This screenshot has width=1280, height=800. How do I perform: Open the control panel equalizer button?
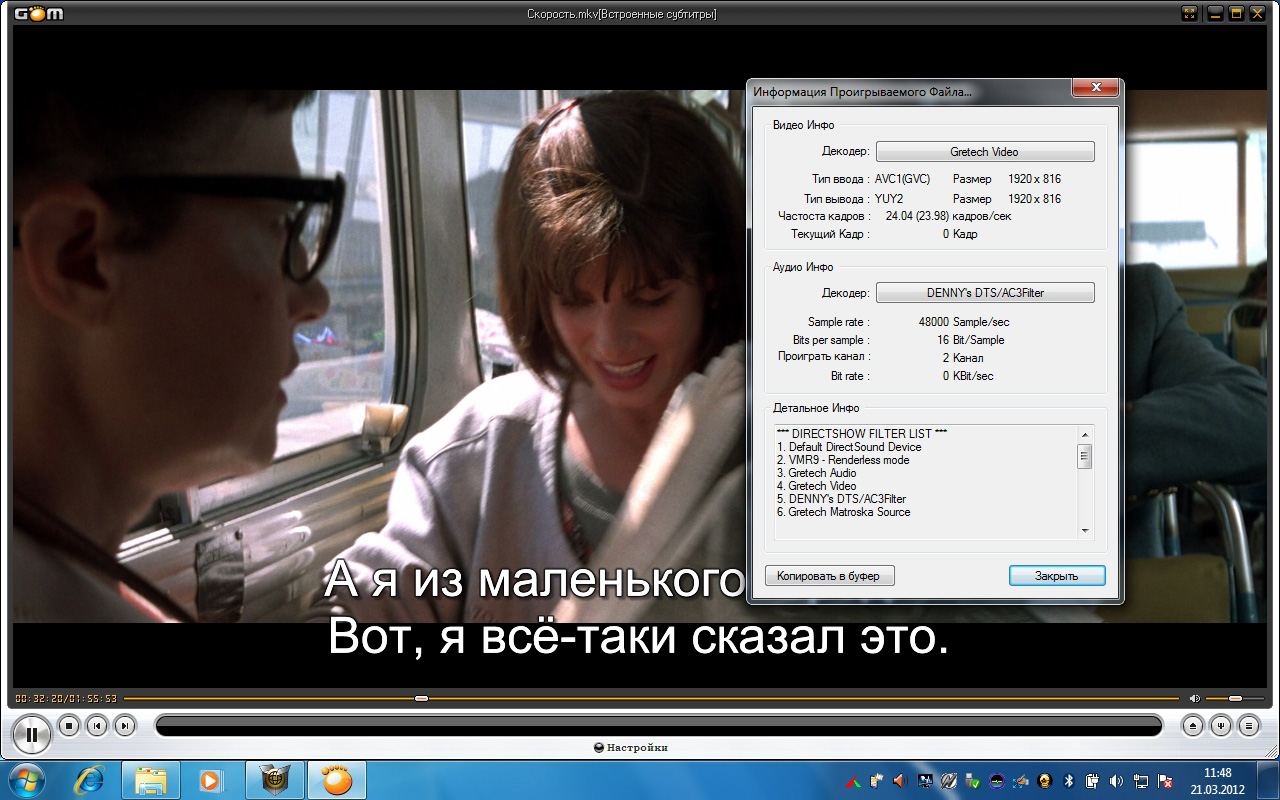point(1220,726)
